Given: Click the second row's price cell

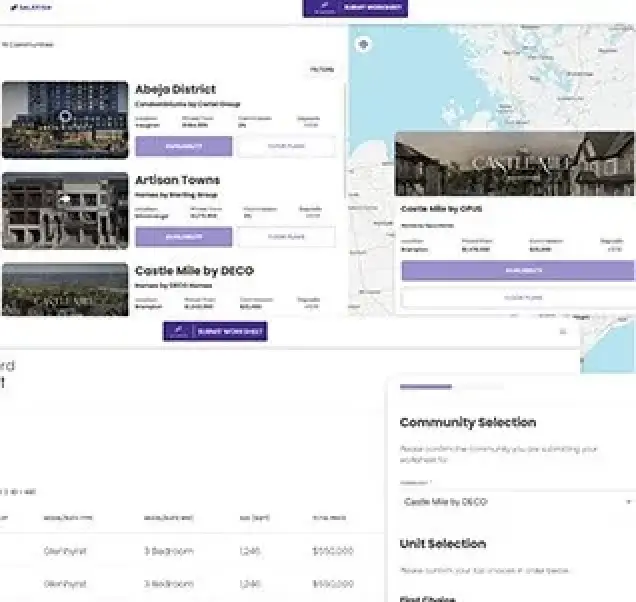Looking at the screenshot, I should tap(333, 584).
